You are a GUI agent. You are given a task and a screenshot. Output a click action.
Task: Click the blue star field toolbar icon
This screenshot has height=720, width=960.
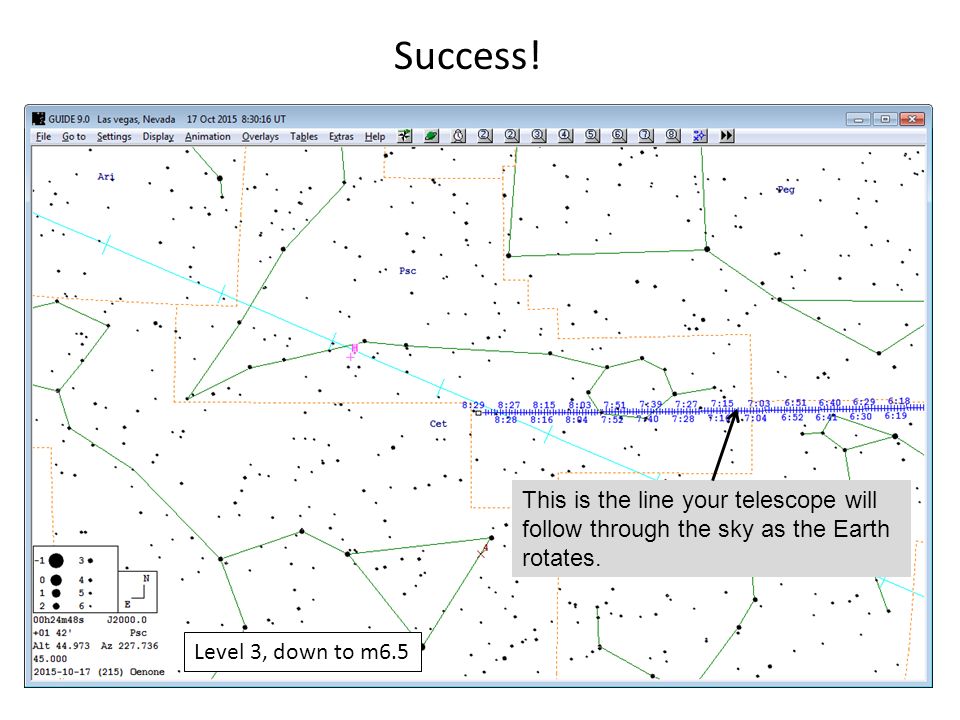[x=700, y=136]
